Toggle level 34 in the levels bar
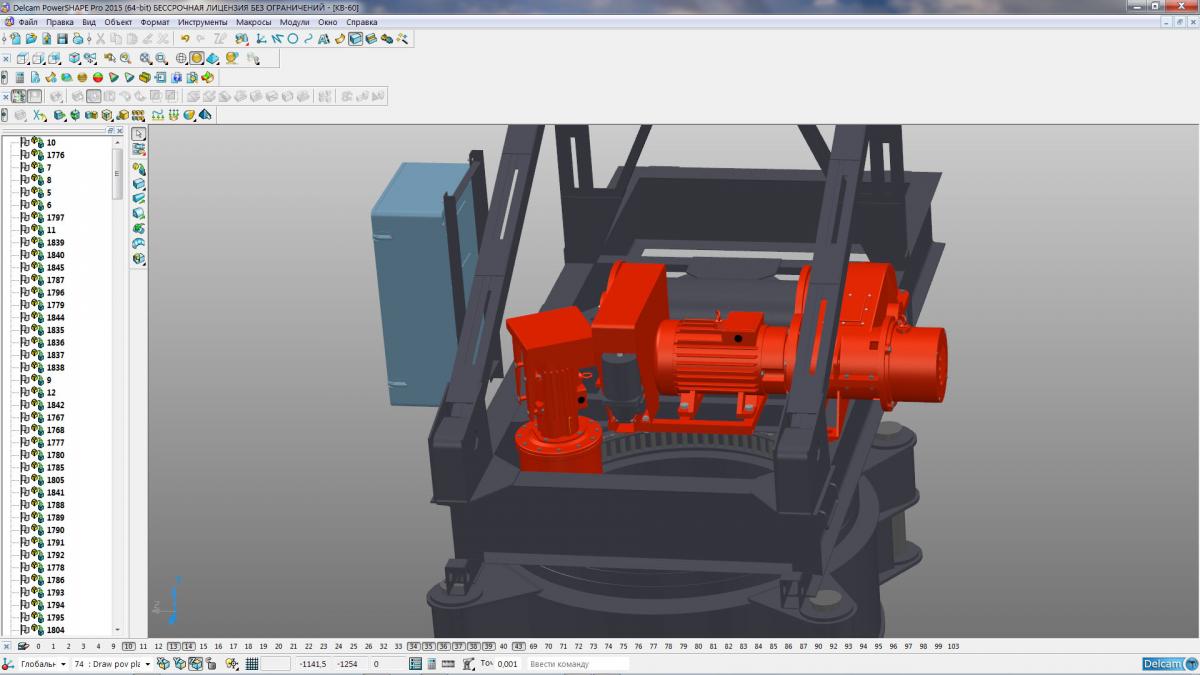 pos(414,647)
